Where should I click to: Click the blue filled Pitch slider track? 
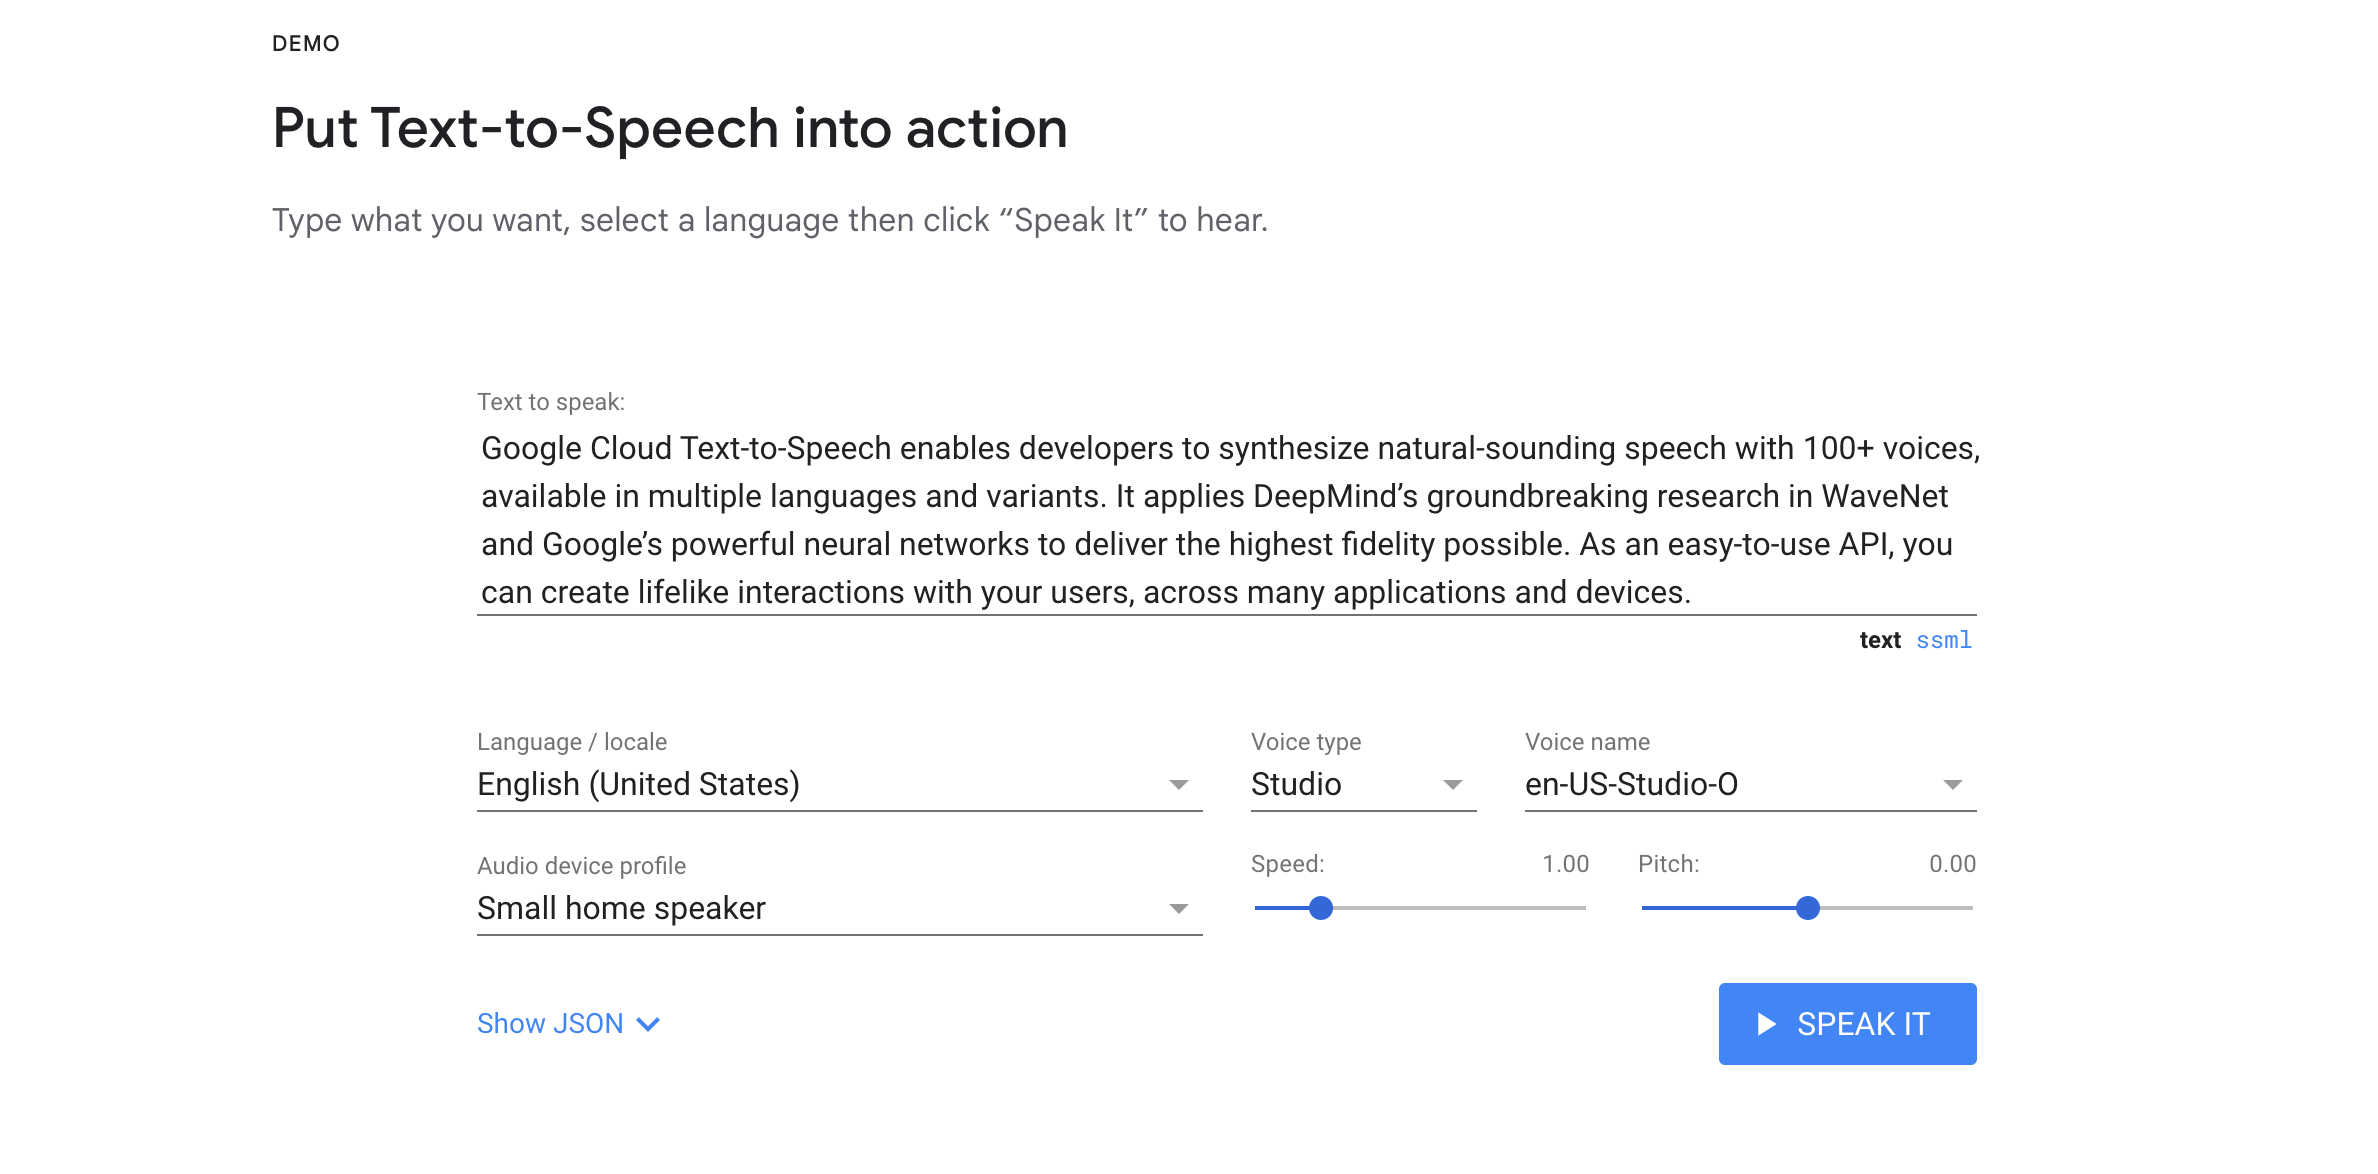(1718, 908)
